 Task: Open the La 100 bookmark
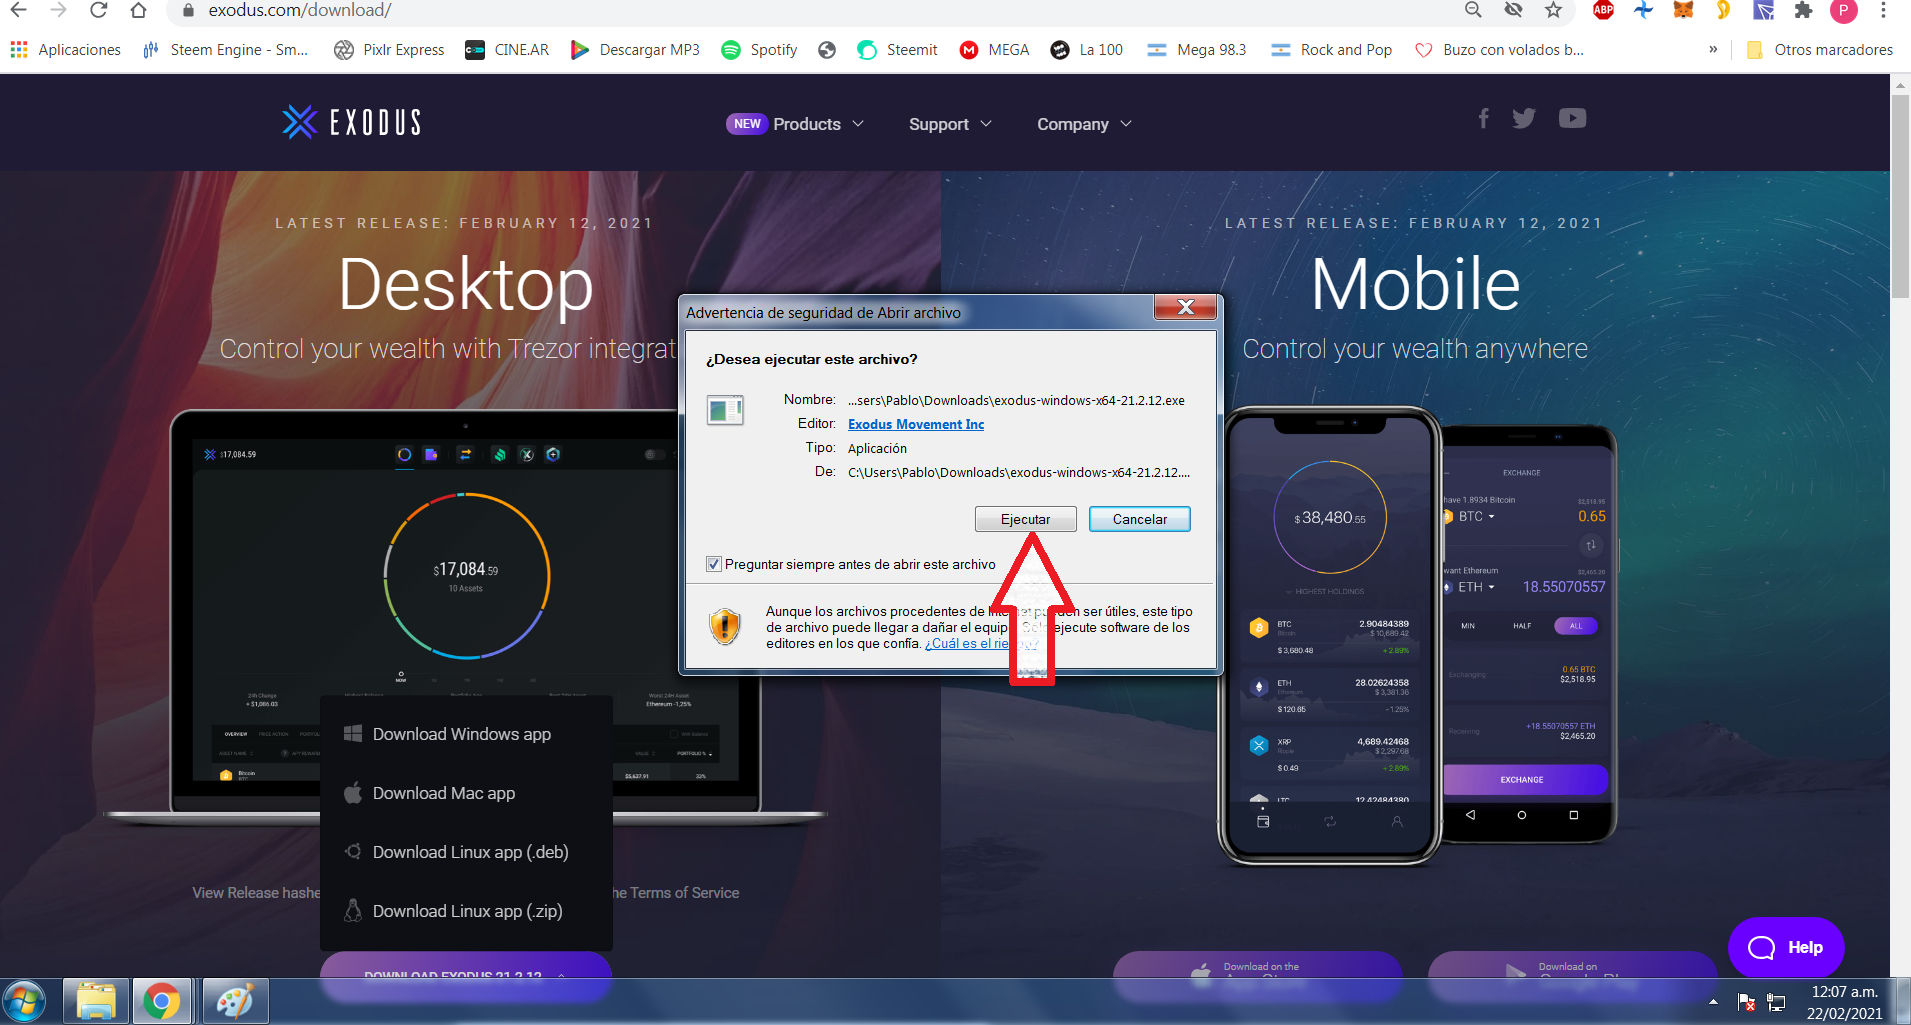1087,50
